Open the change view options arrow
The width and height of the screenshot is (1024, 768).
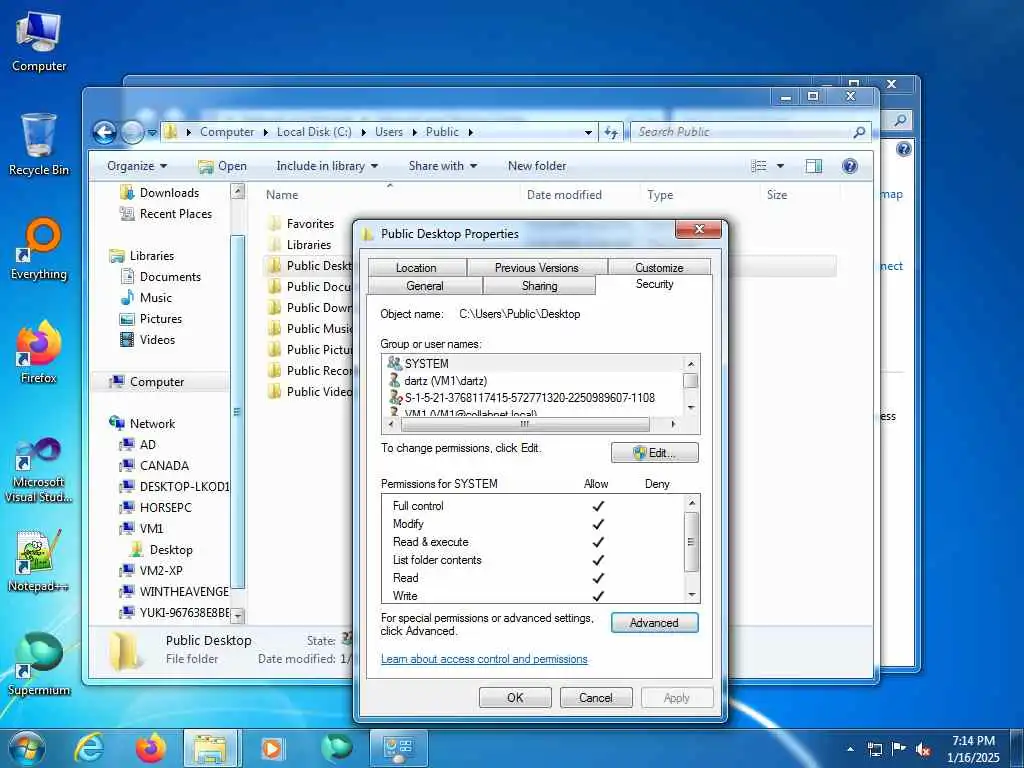780,166
